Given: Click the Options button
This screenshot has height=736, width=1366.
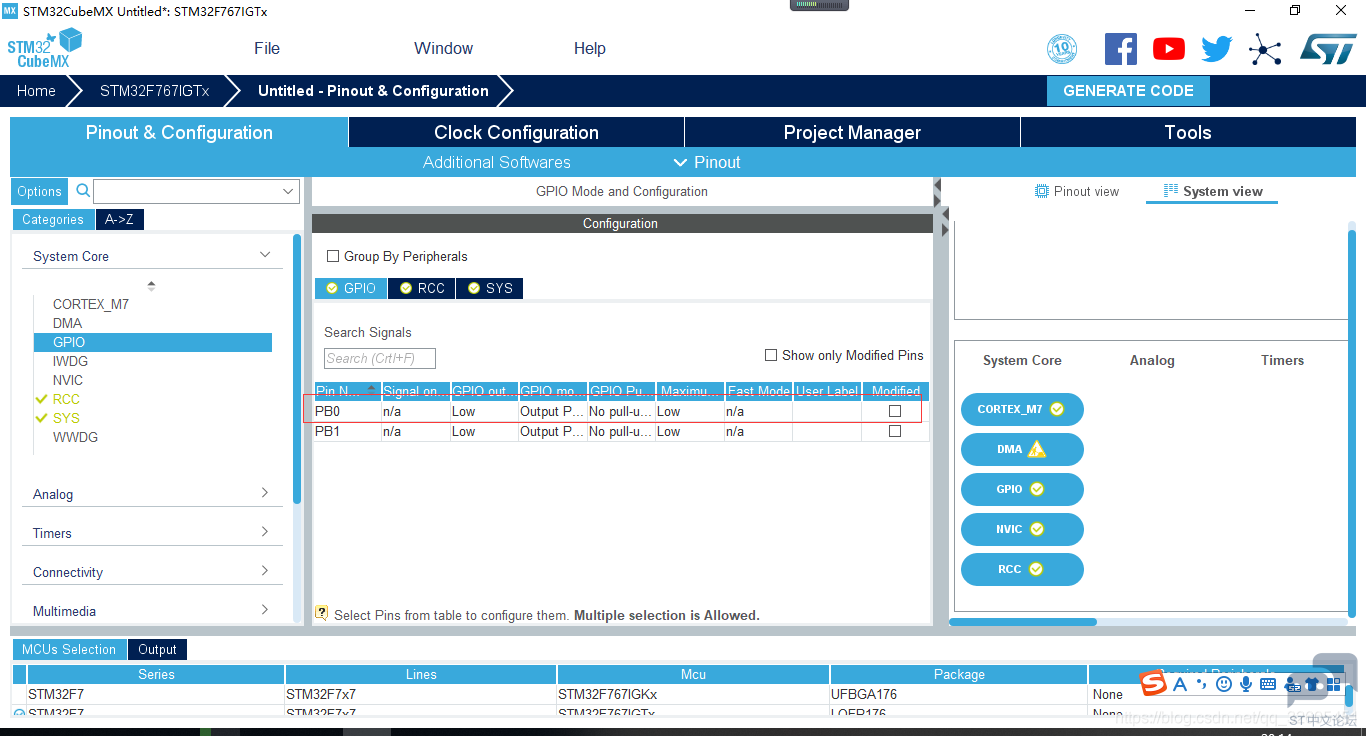Looking at the screenshot, I should (40, 191).
